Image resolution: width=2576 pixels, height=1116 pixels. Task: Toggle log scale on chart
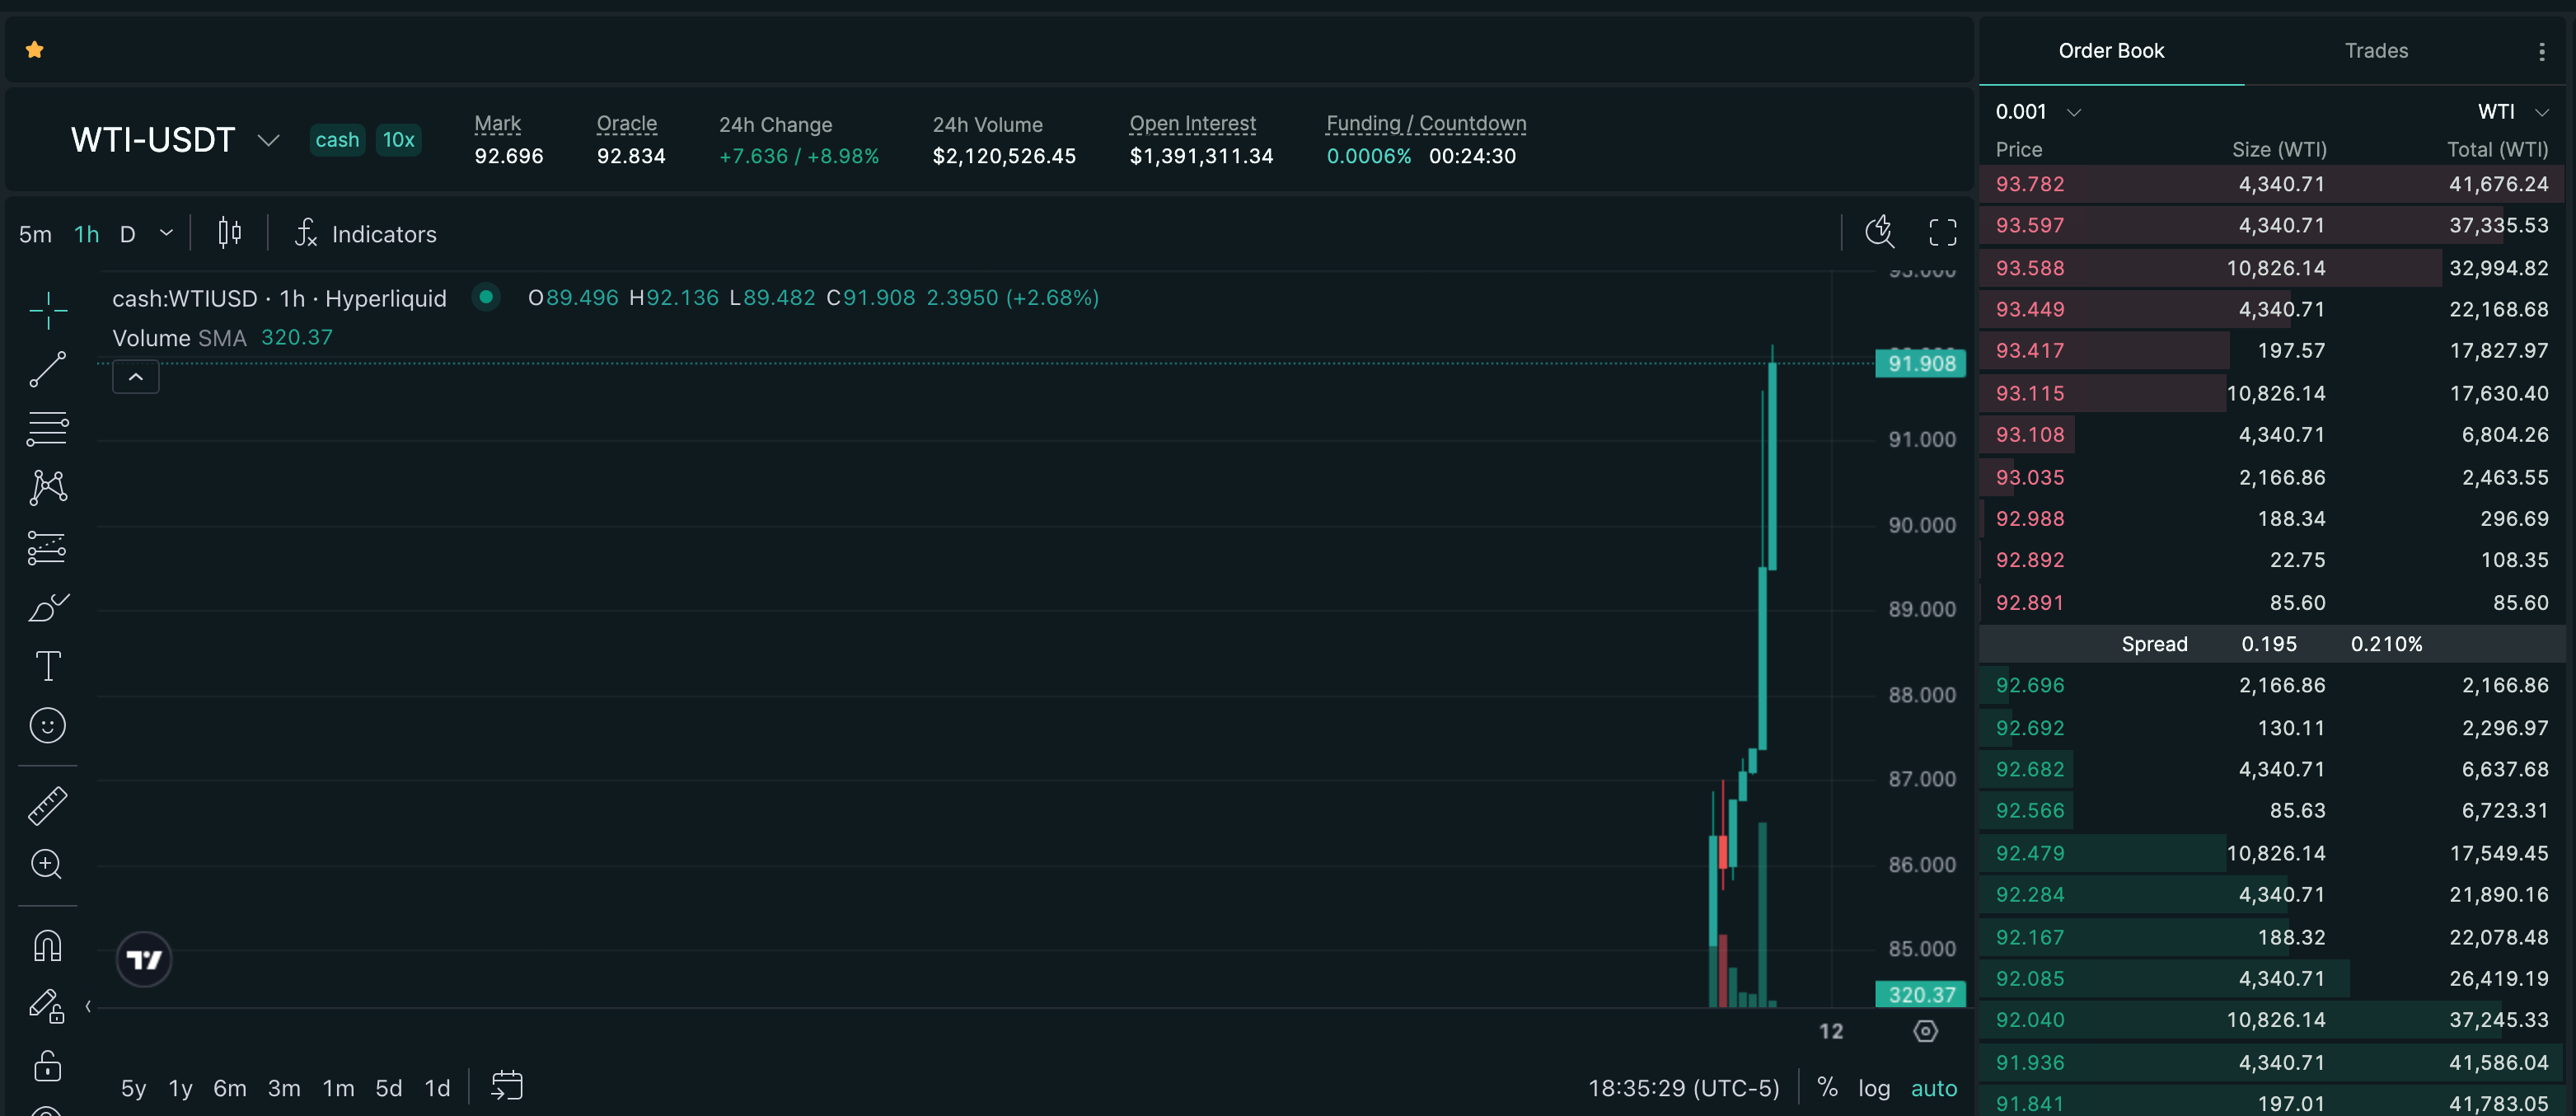coord(1873,1088)
